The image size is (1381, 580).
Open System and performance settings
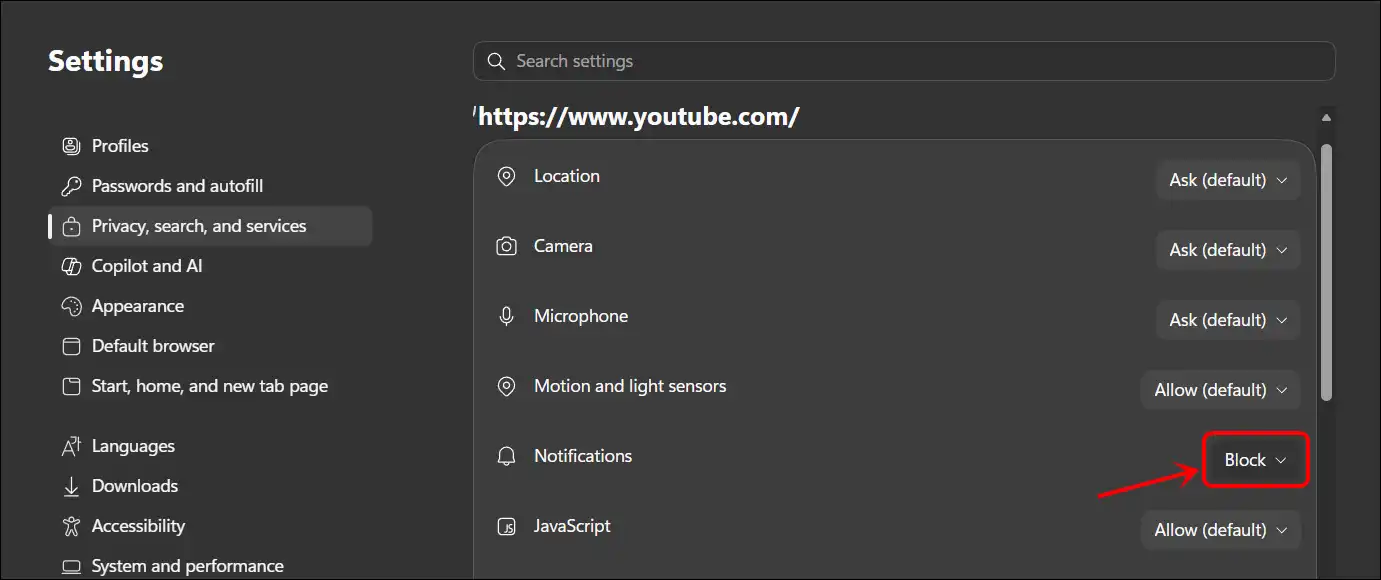pyautogui.click(x=210, y=566)
